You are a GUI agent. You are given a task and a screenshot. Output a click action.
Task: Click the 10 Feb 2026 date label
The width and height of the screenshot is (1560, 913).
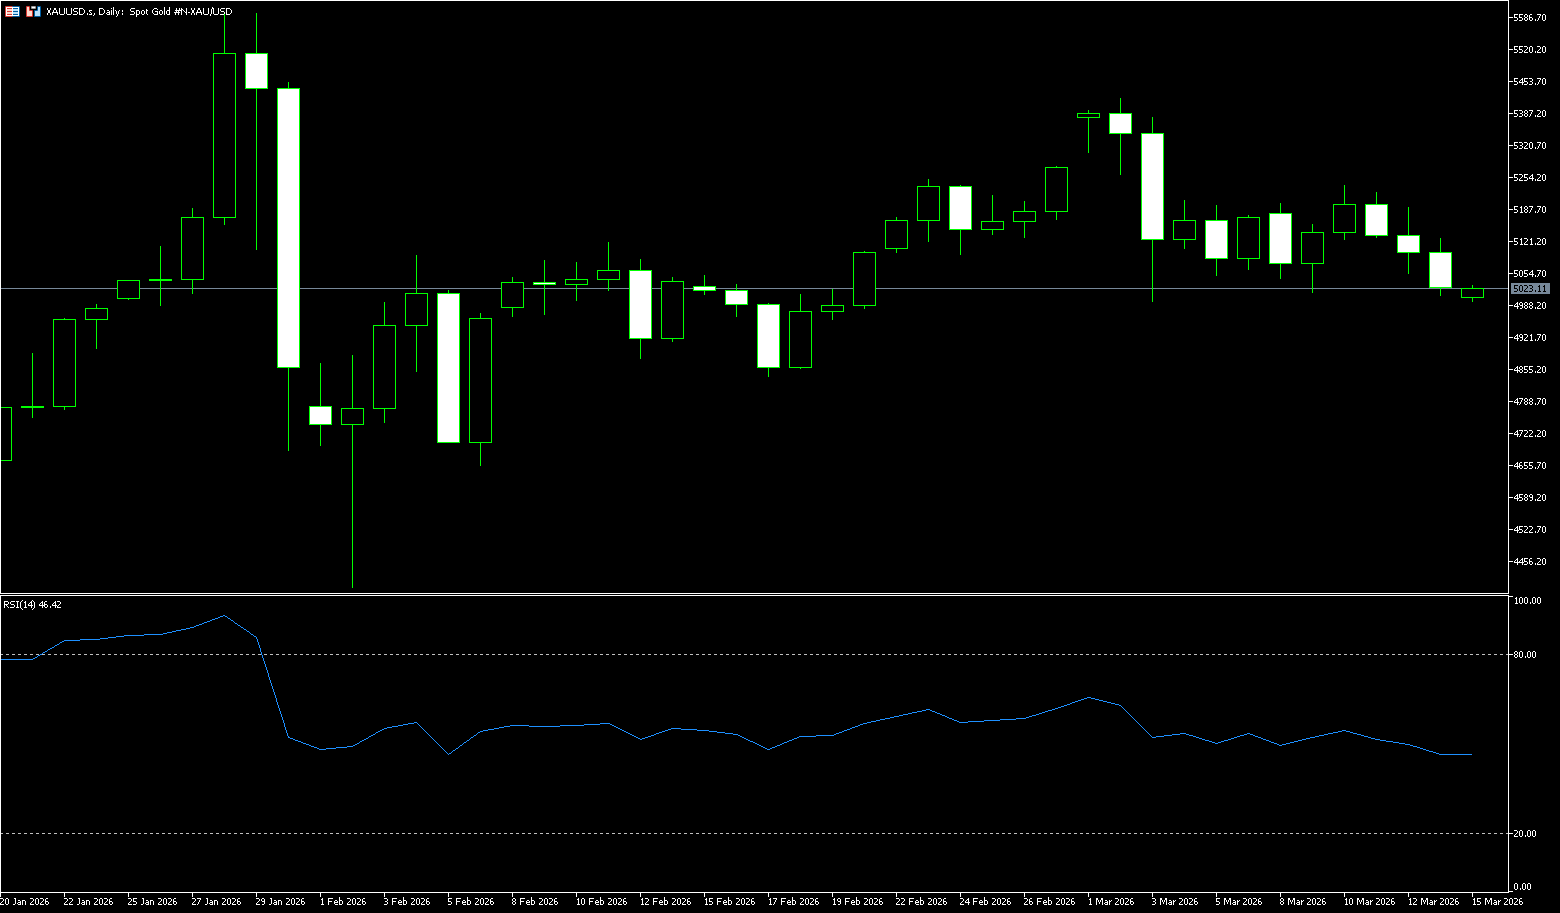coord(602,902)
